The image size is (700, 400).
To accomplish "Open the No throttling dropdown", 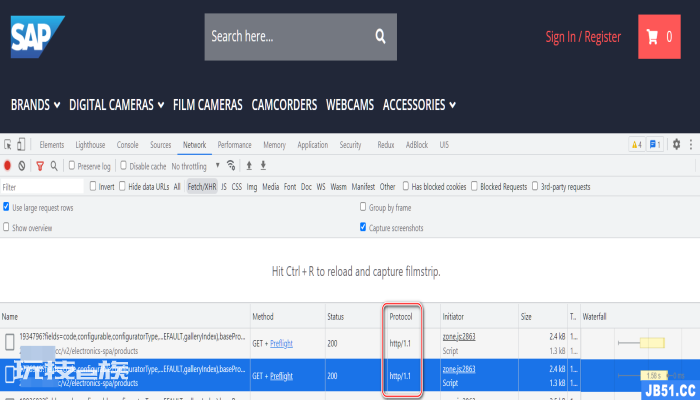I will 196,166.
